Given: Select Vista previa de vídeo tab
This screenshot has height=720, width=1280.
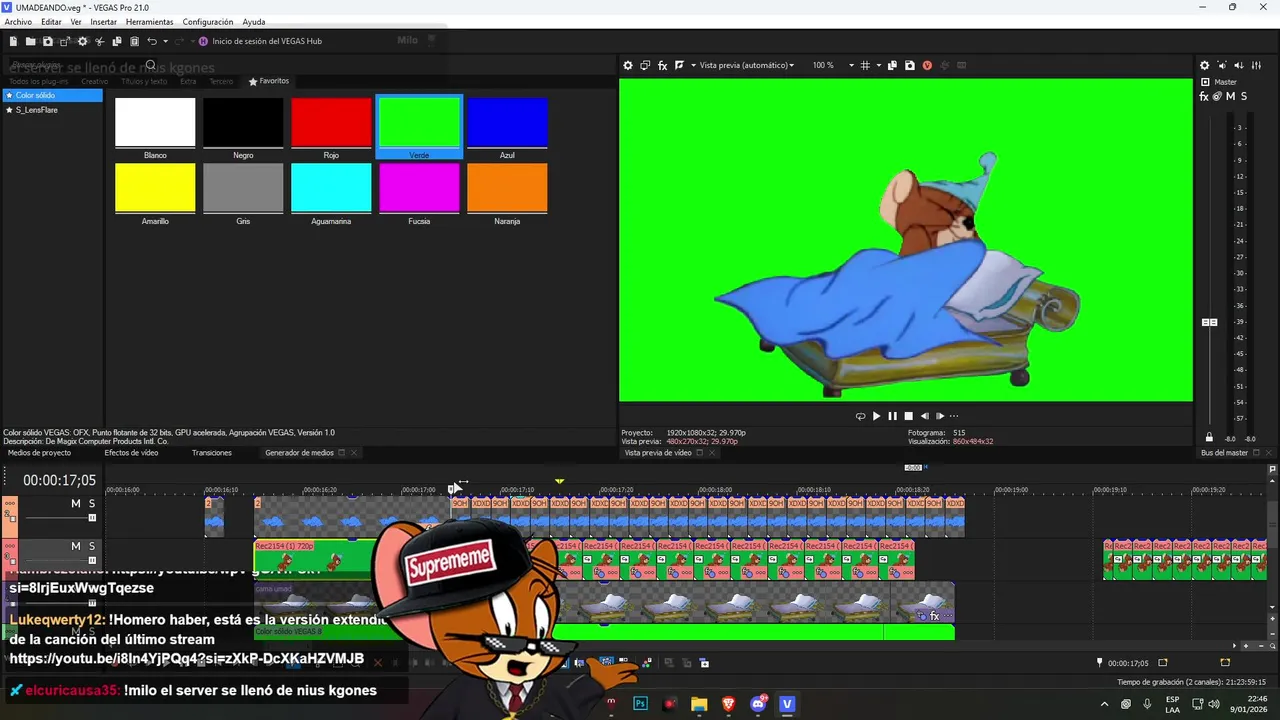Looking at the screenshot, I should pos(657,453).
